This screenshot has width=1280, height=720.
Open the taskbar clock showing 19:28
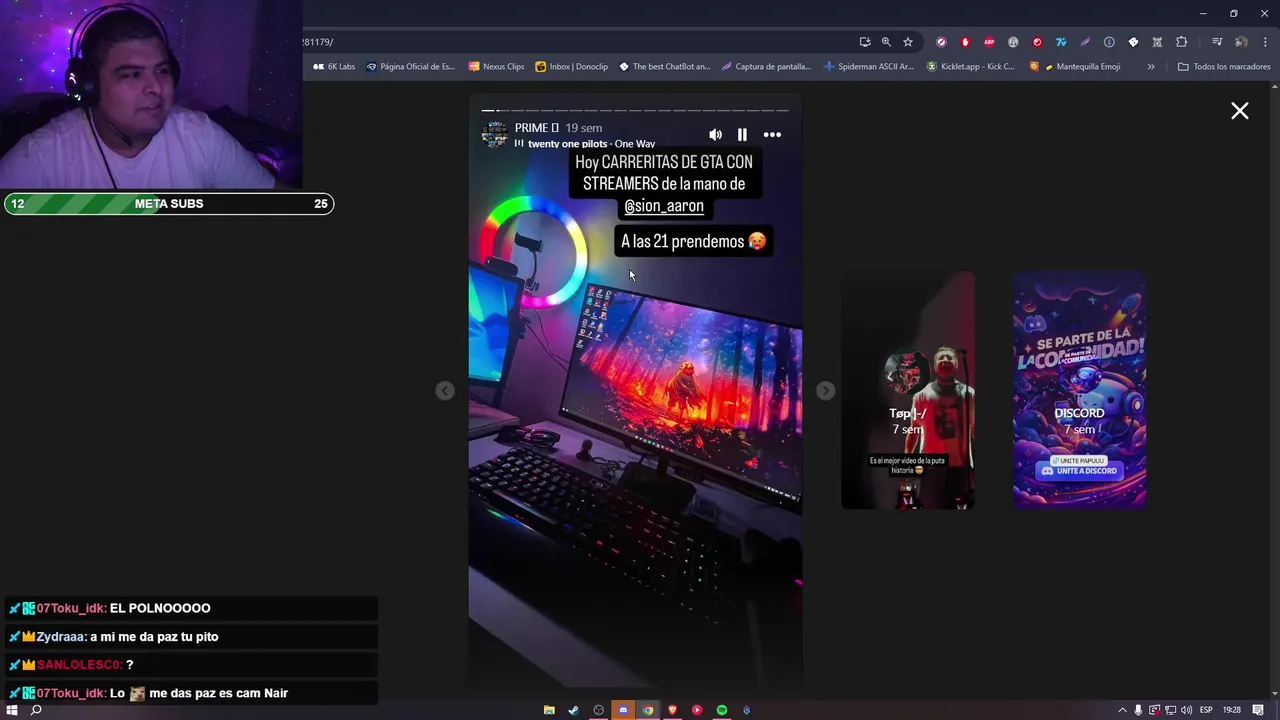coord(1231,710)
